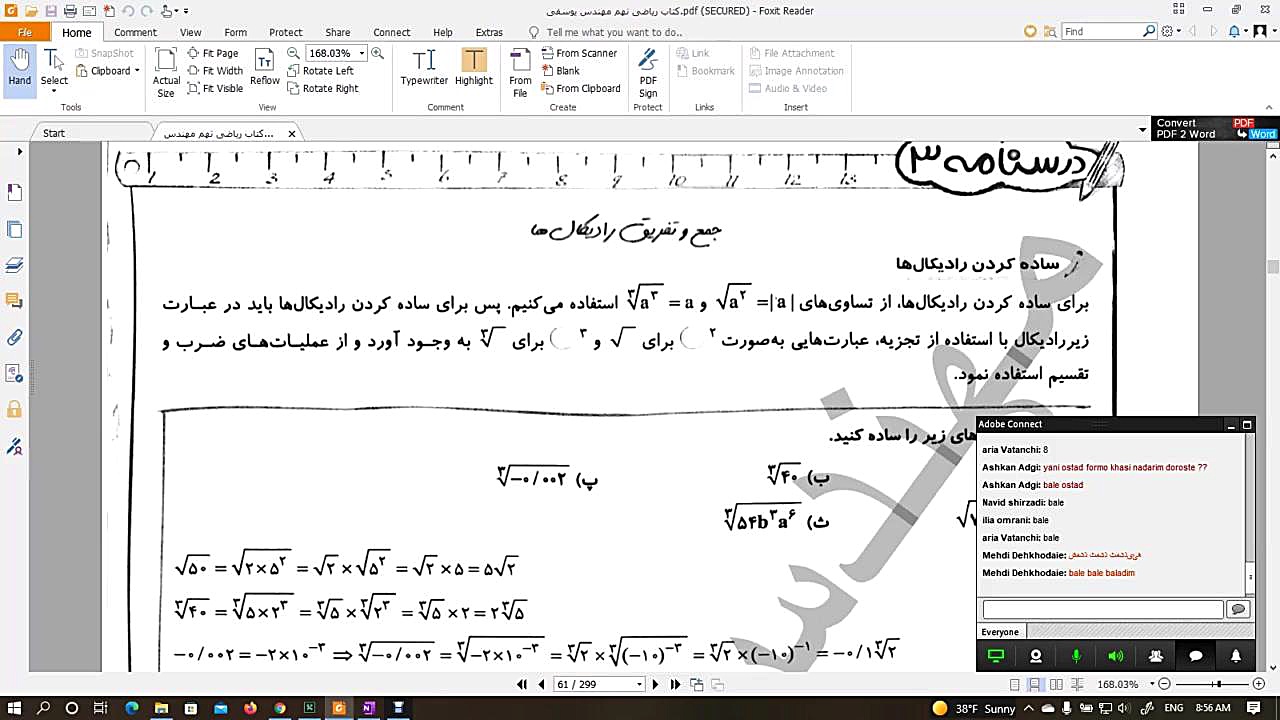
Task: Create PDF From Clipboard
Action: (581, 88)
